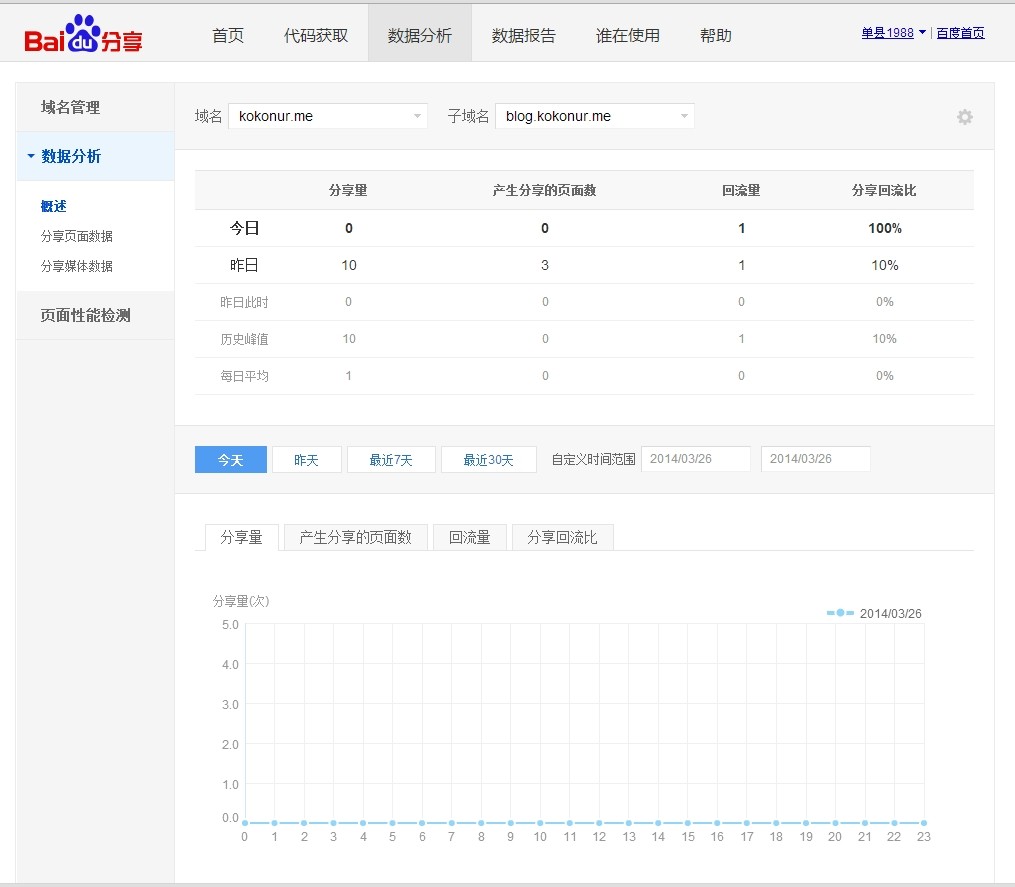Go to 首页 in top navigation
The height and width of the screenshot is (887, 1015).
(x=228, y=36)
